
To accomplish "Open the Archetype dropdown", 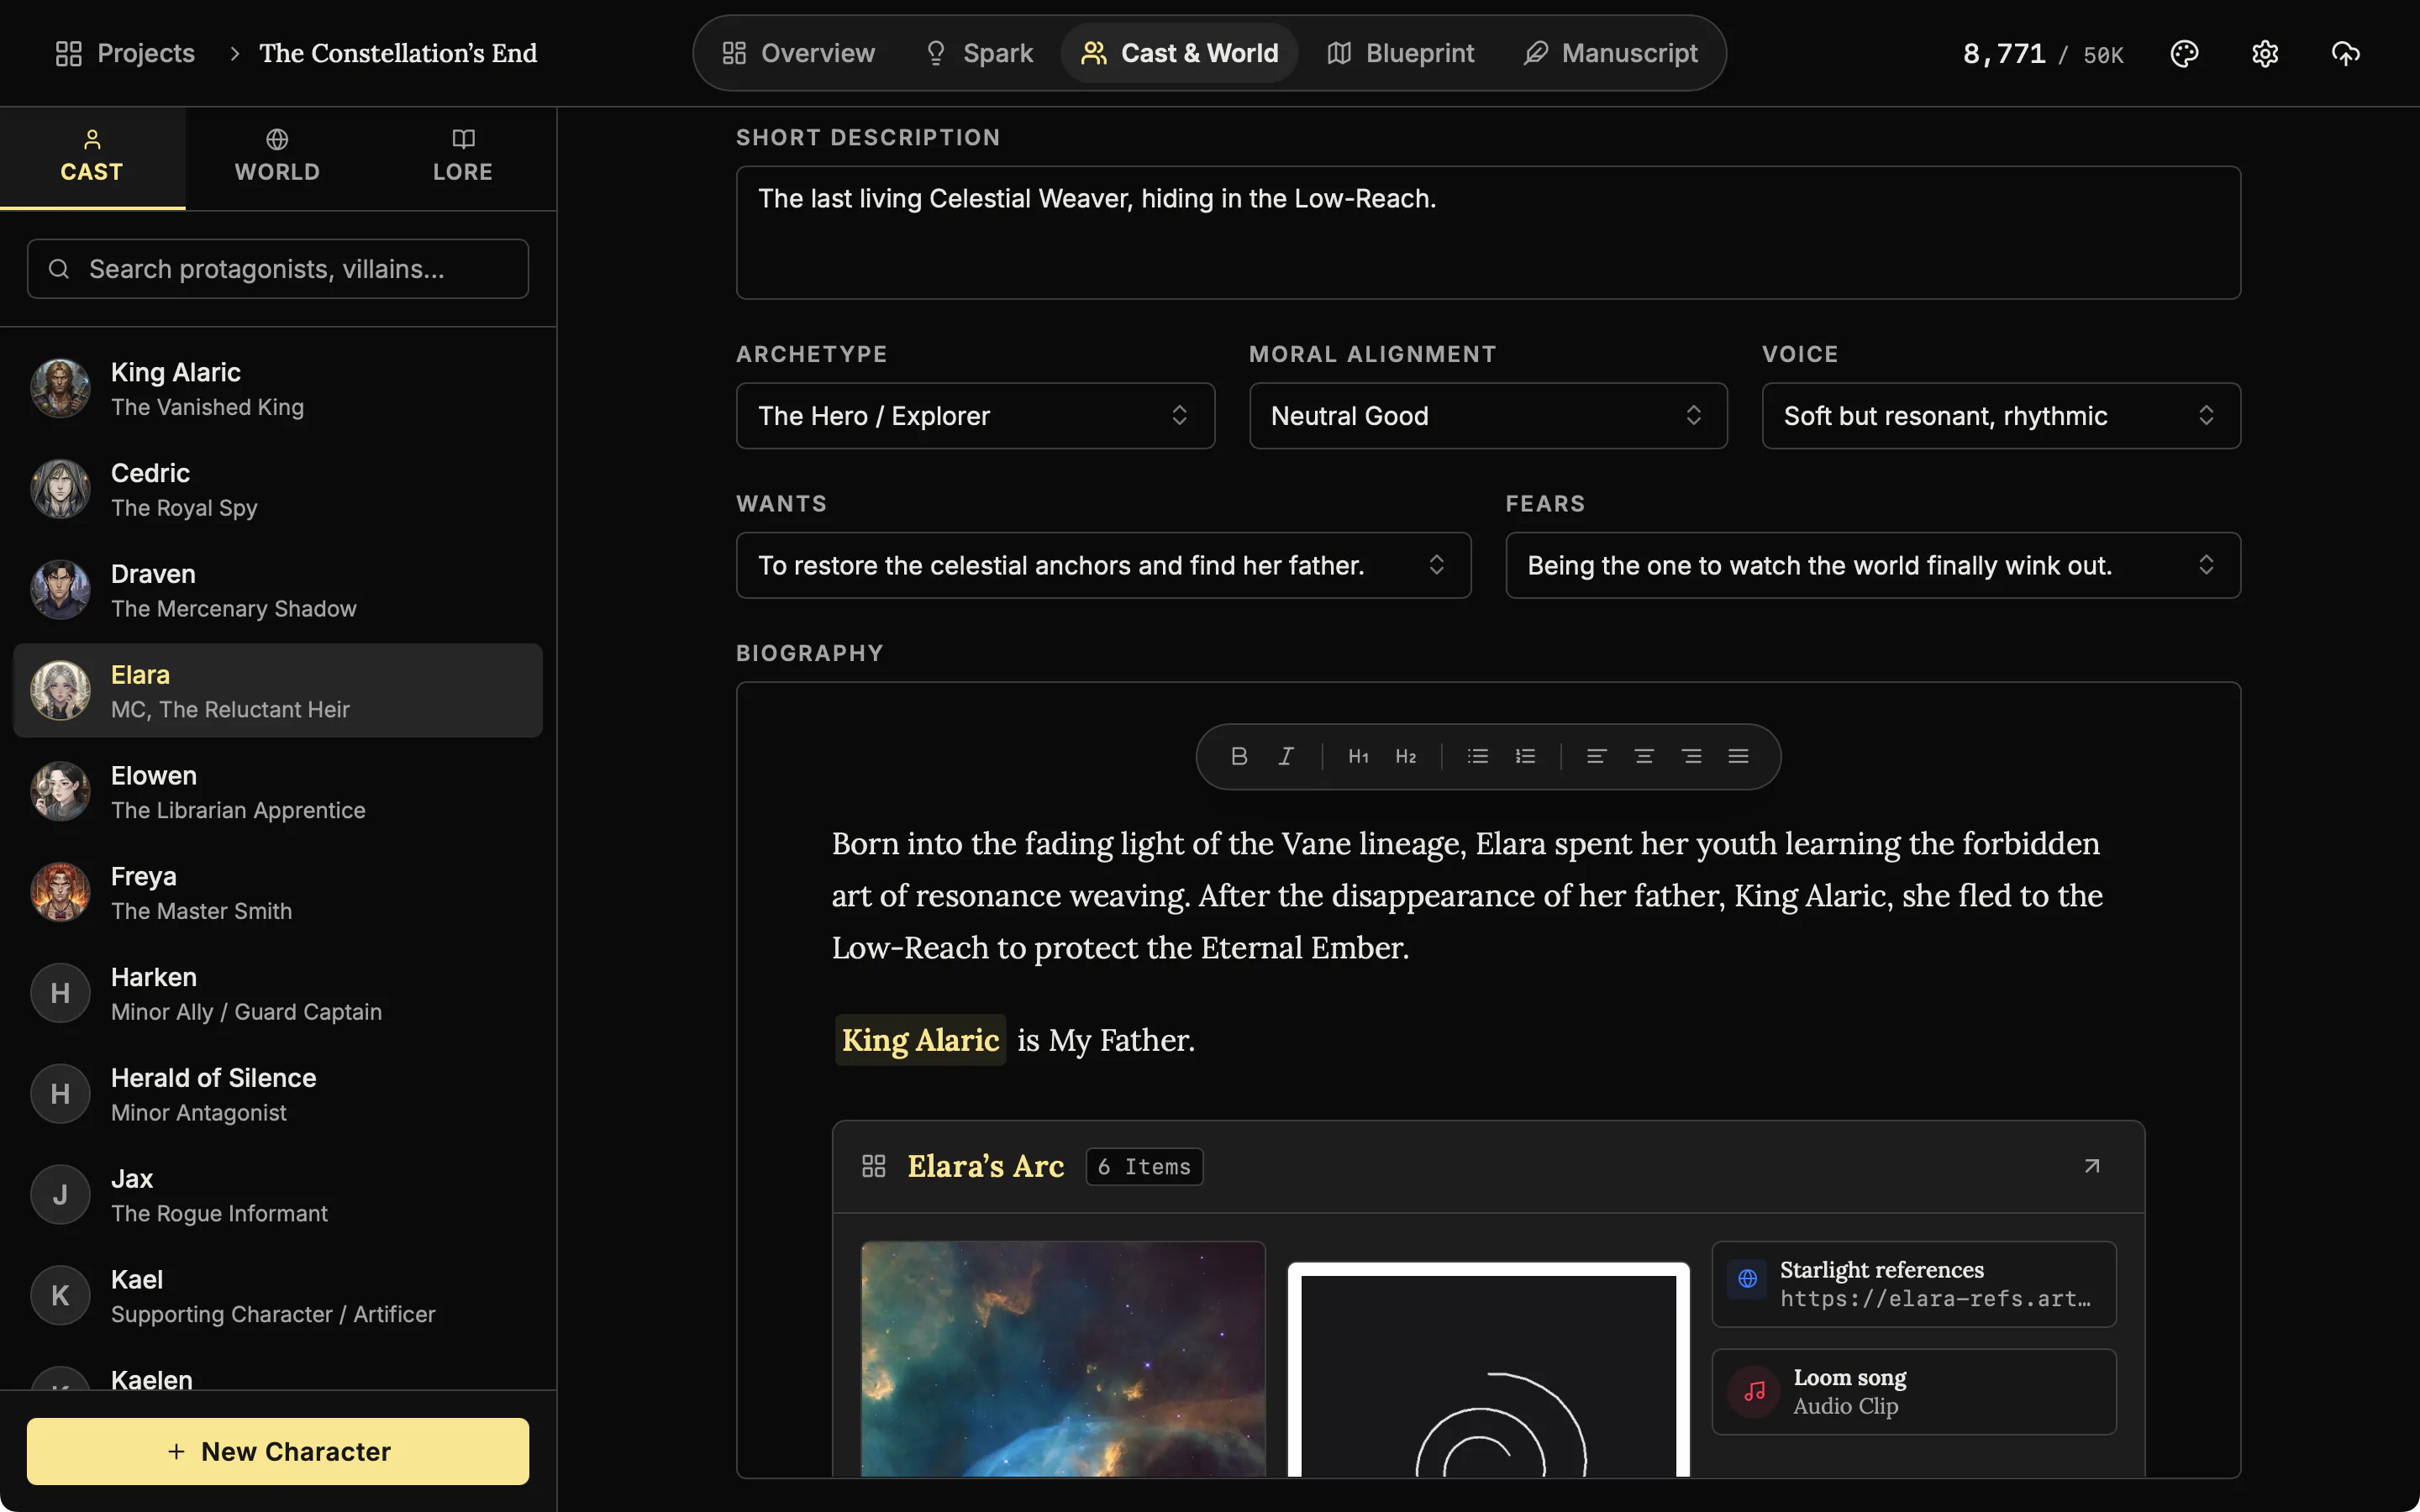I will [x=975, y=415].
